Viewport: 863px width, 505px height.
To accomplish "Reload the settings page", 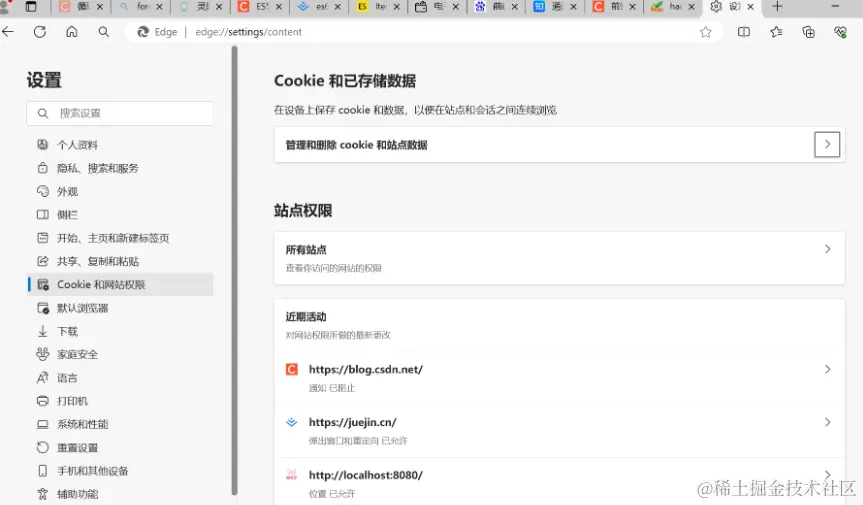I will [x=40, y=32].
